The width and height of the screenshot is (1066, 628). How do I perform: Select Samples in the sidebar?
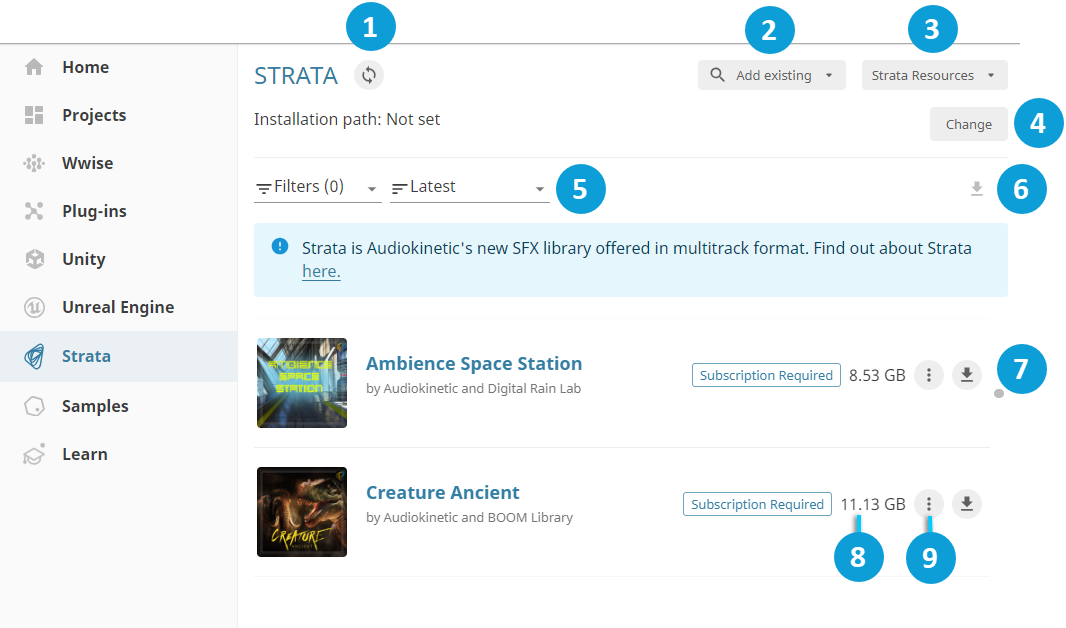coord(94,406)
